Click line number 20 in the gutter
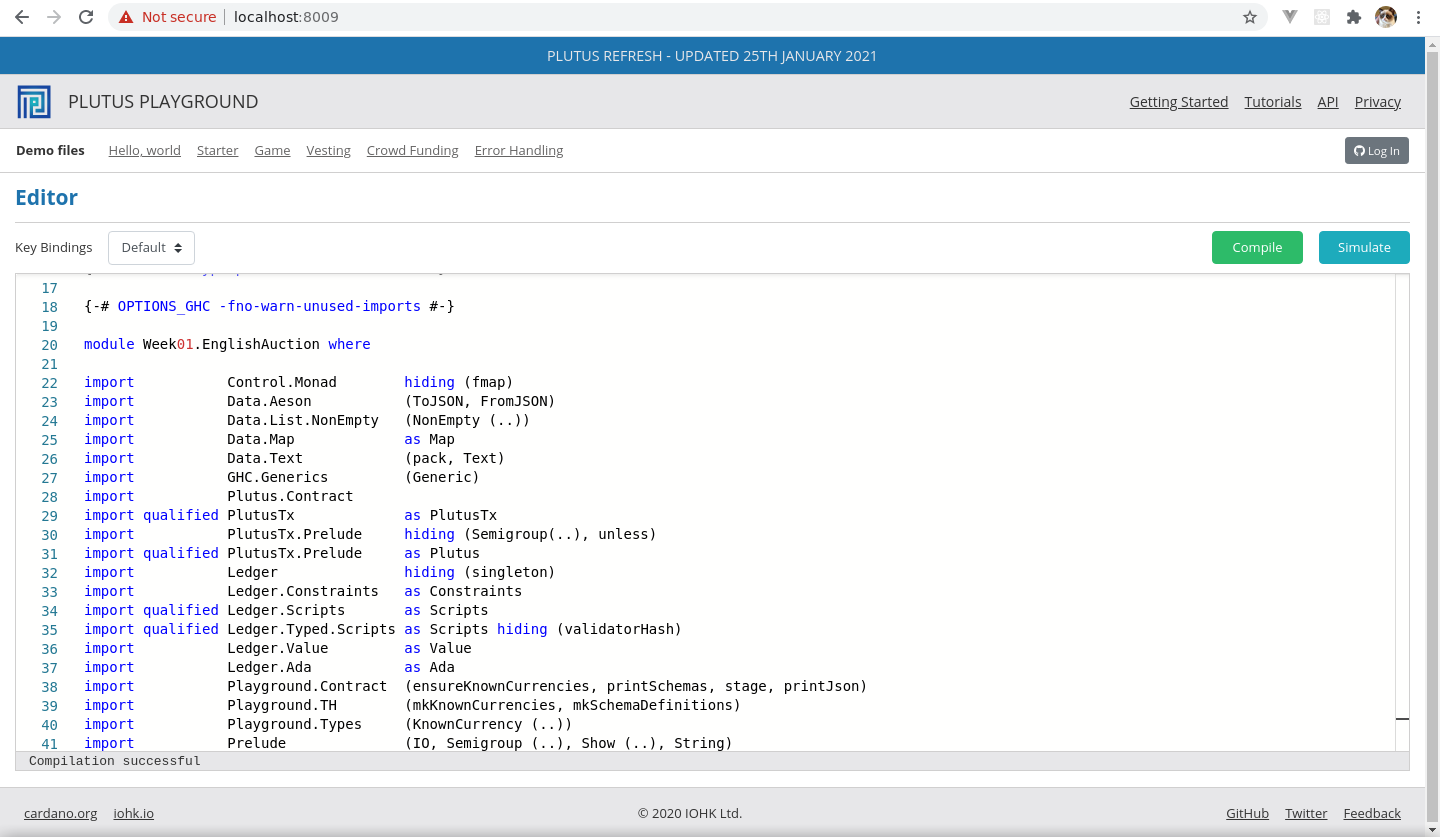Image resolution: width=1440 pixels, height=837 pixels. point(49,345)
